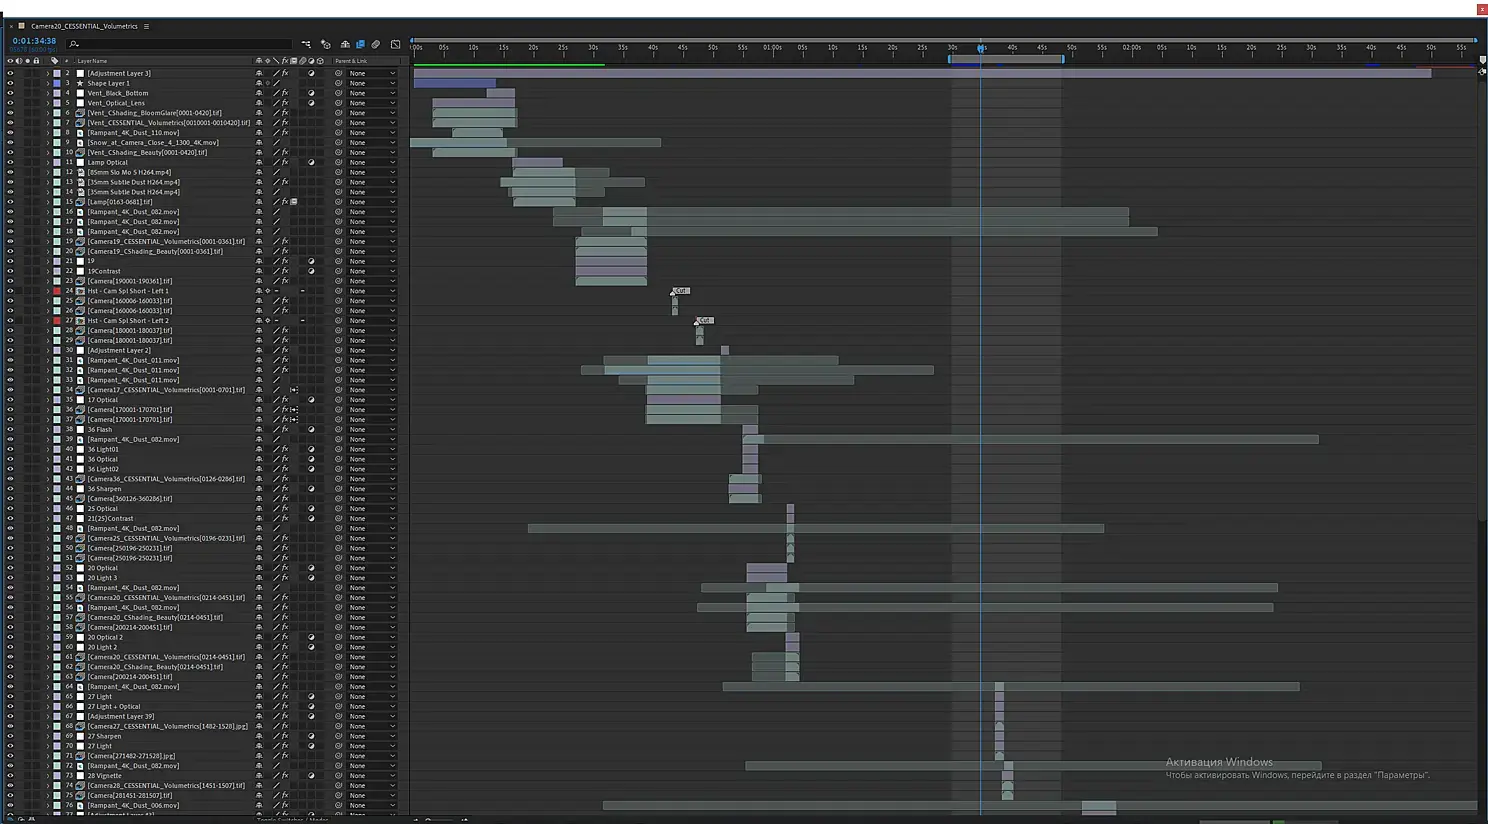The height and width of the screenshot is (824, 1488).
Task: Select the 27 Sharpen layer name
Action: tap(104, 736)
